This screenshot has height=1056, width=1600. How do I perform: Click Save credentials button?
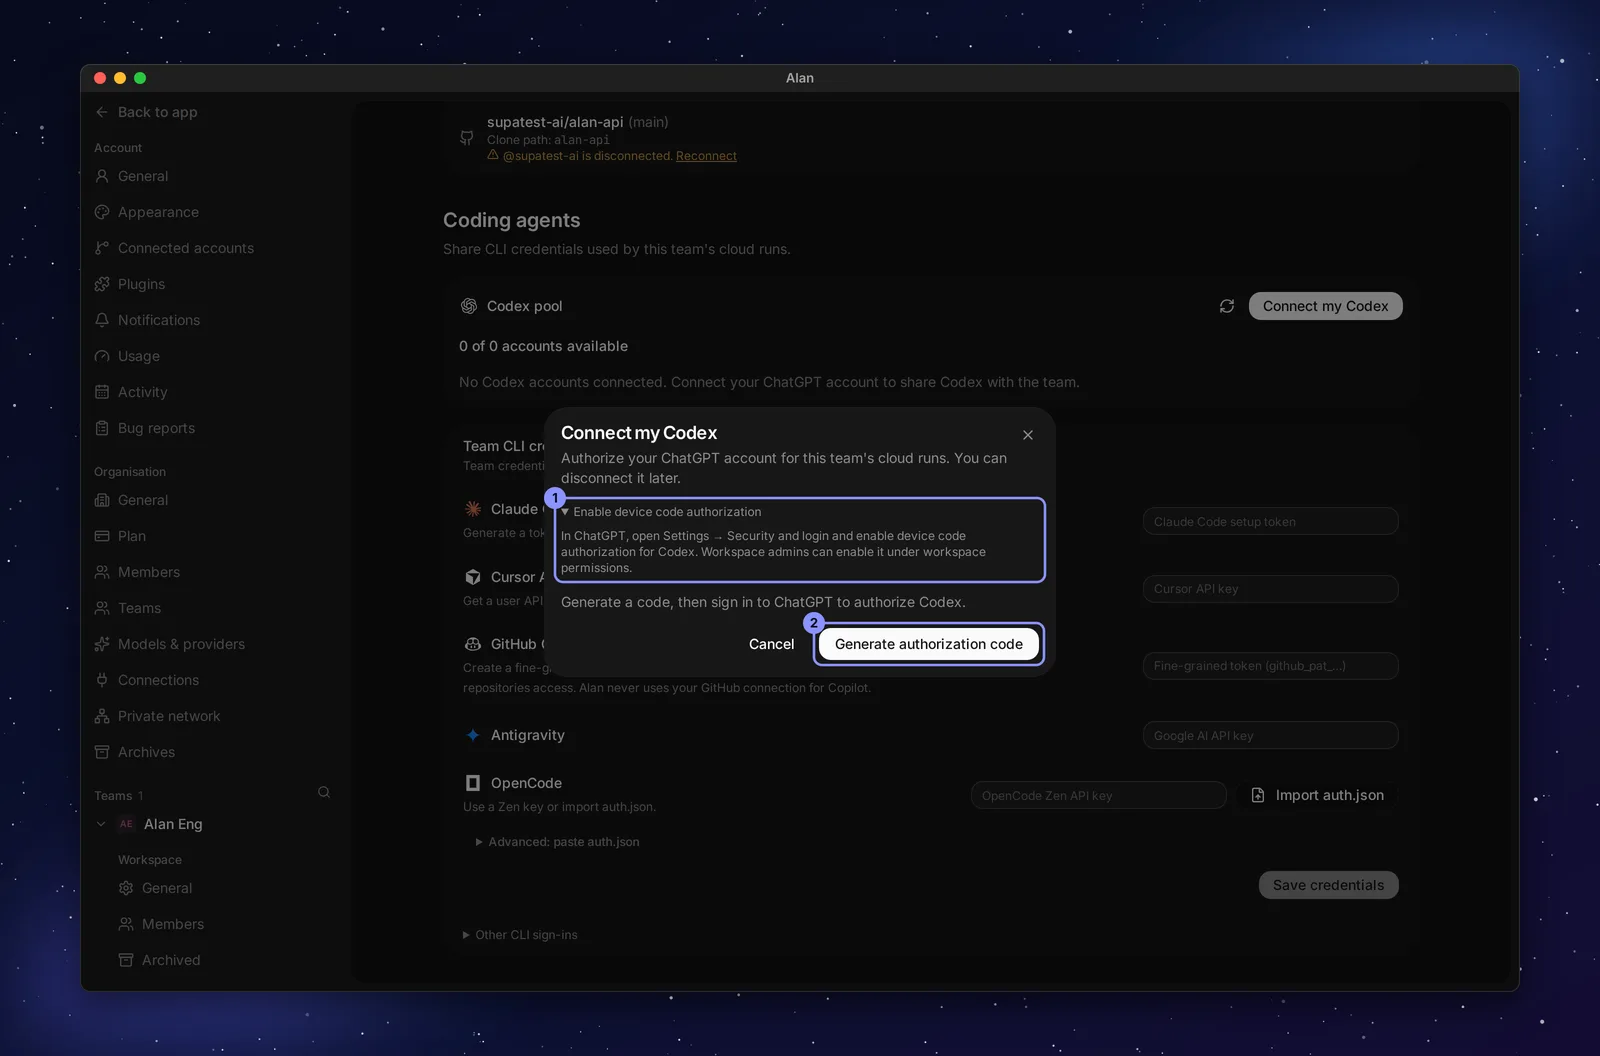coord(1328,885)
